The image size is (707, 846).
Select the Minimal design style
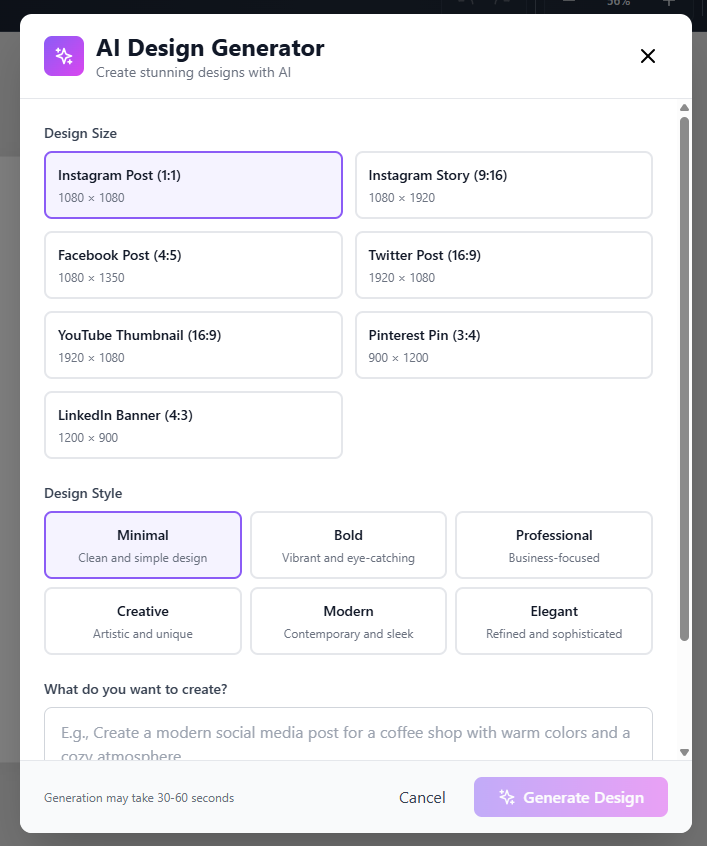pos(143,545)
